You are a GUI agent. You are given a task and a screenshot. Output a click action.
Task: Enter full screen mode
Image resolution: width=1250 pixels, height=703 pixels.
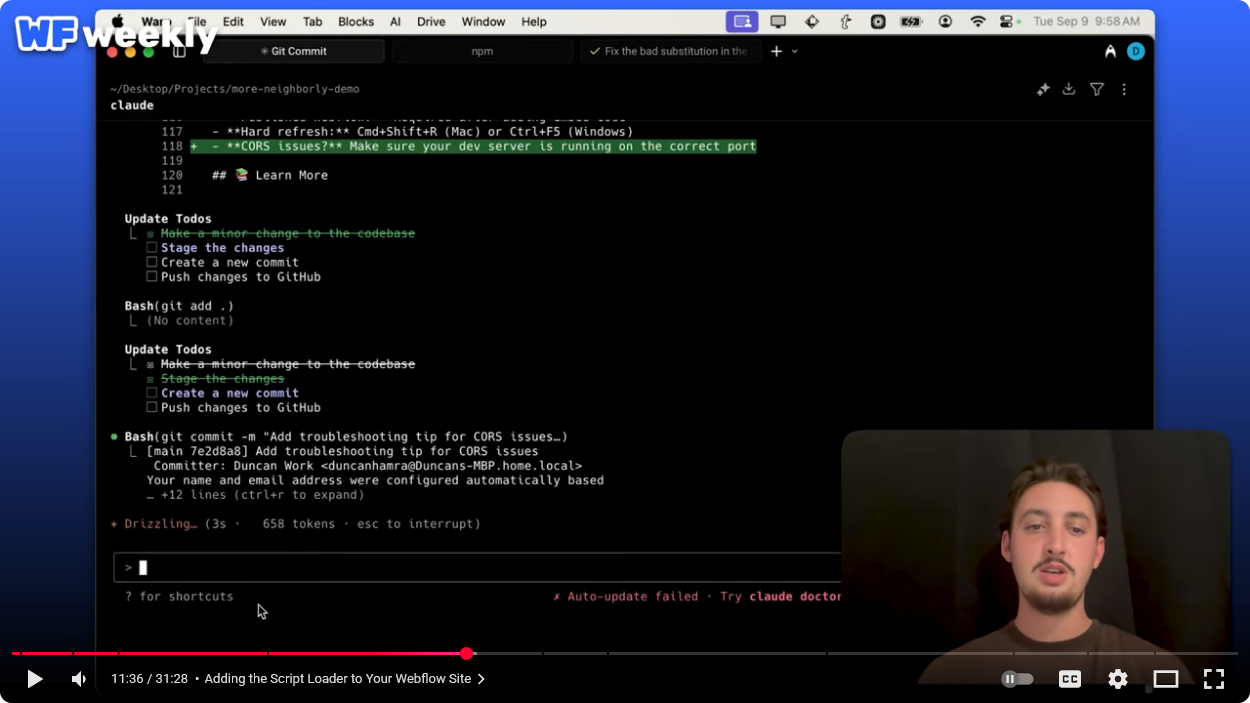coord(1214,679)
